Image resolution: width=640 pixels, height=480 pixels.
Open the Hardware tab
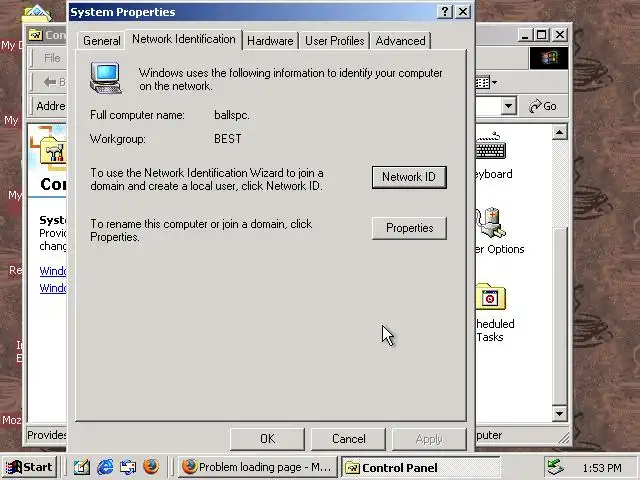270,41
